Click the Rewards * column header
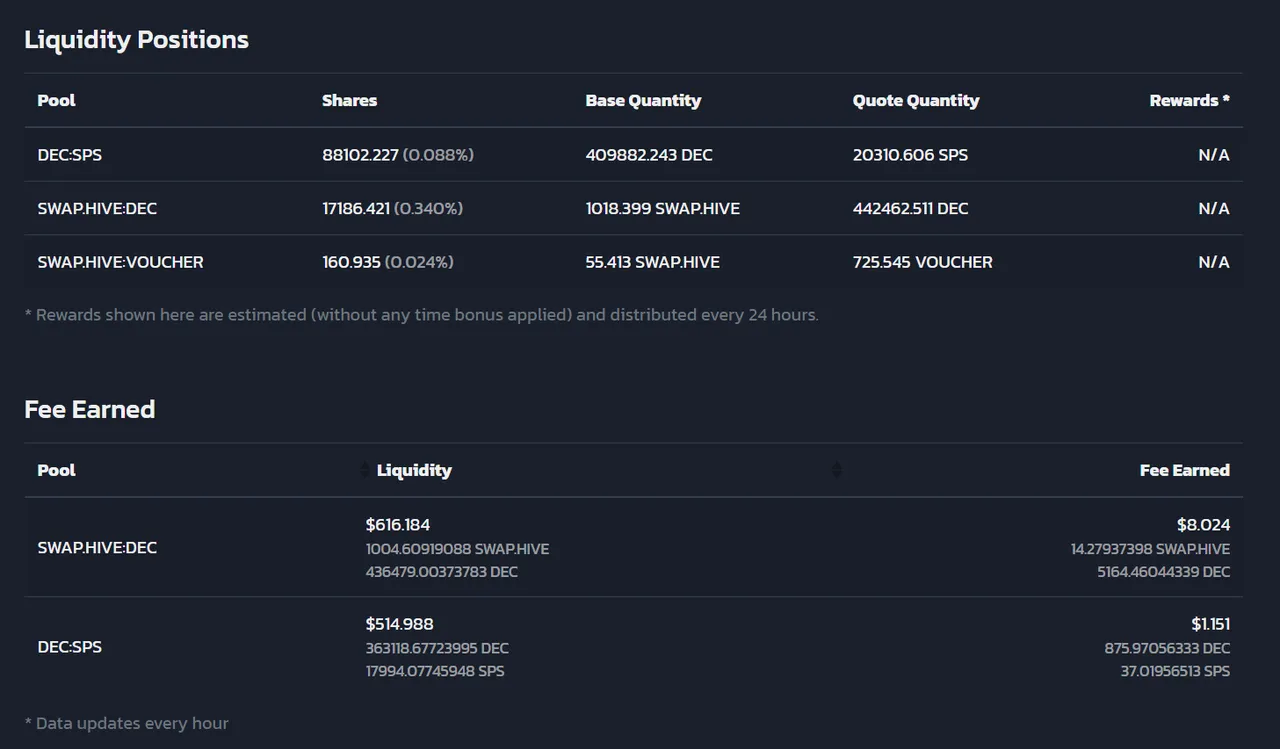 click(1189, 100)
